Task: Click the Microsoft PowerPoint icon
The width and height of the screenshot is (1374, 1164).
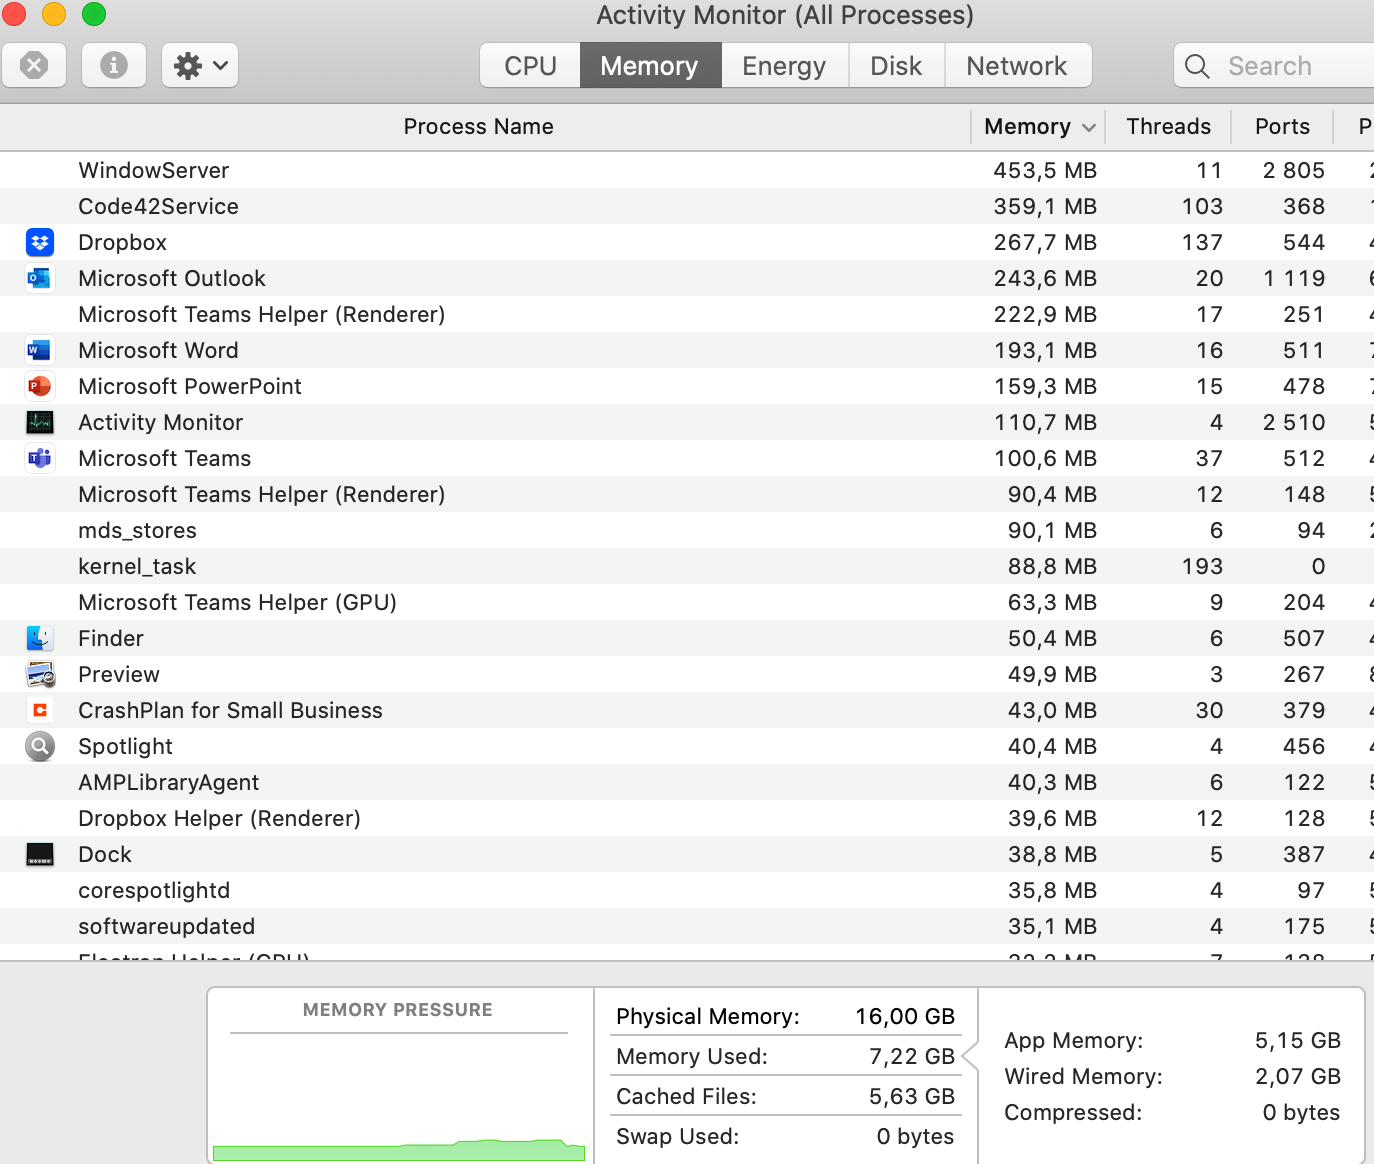Action: [x=40, y=386]
